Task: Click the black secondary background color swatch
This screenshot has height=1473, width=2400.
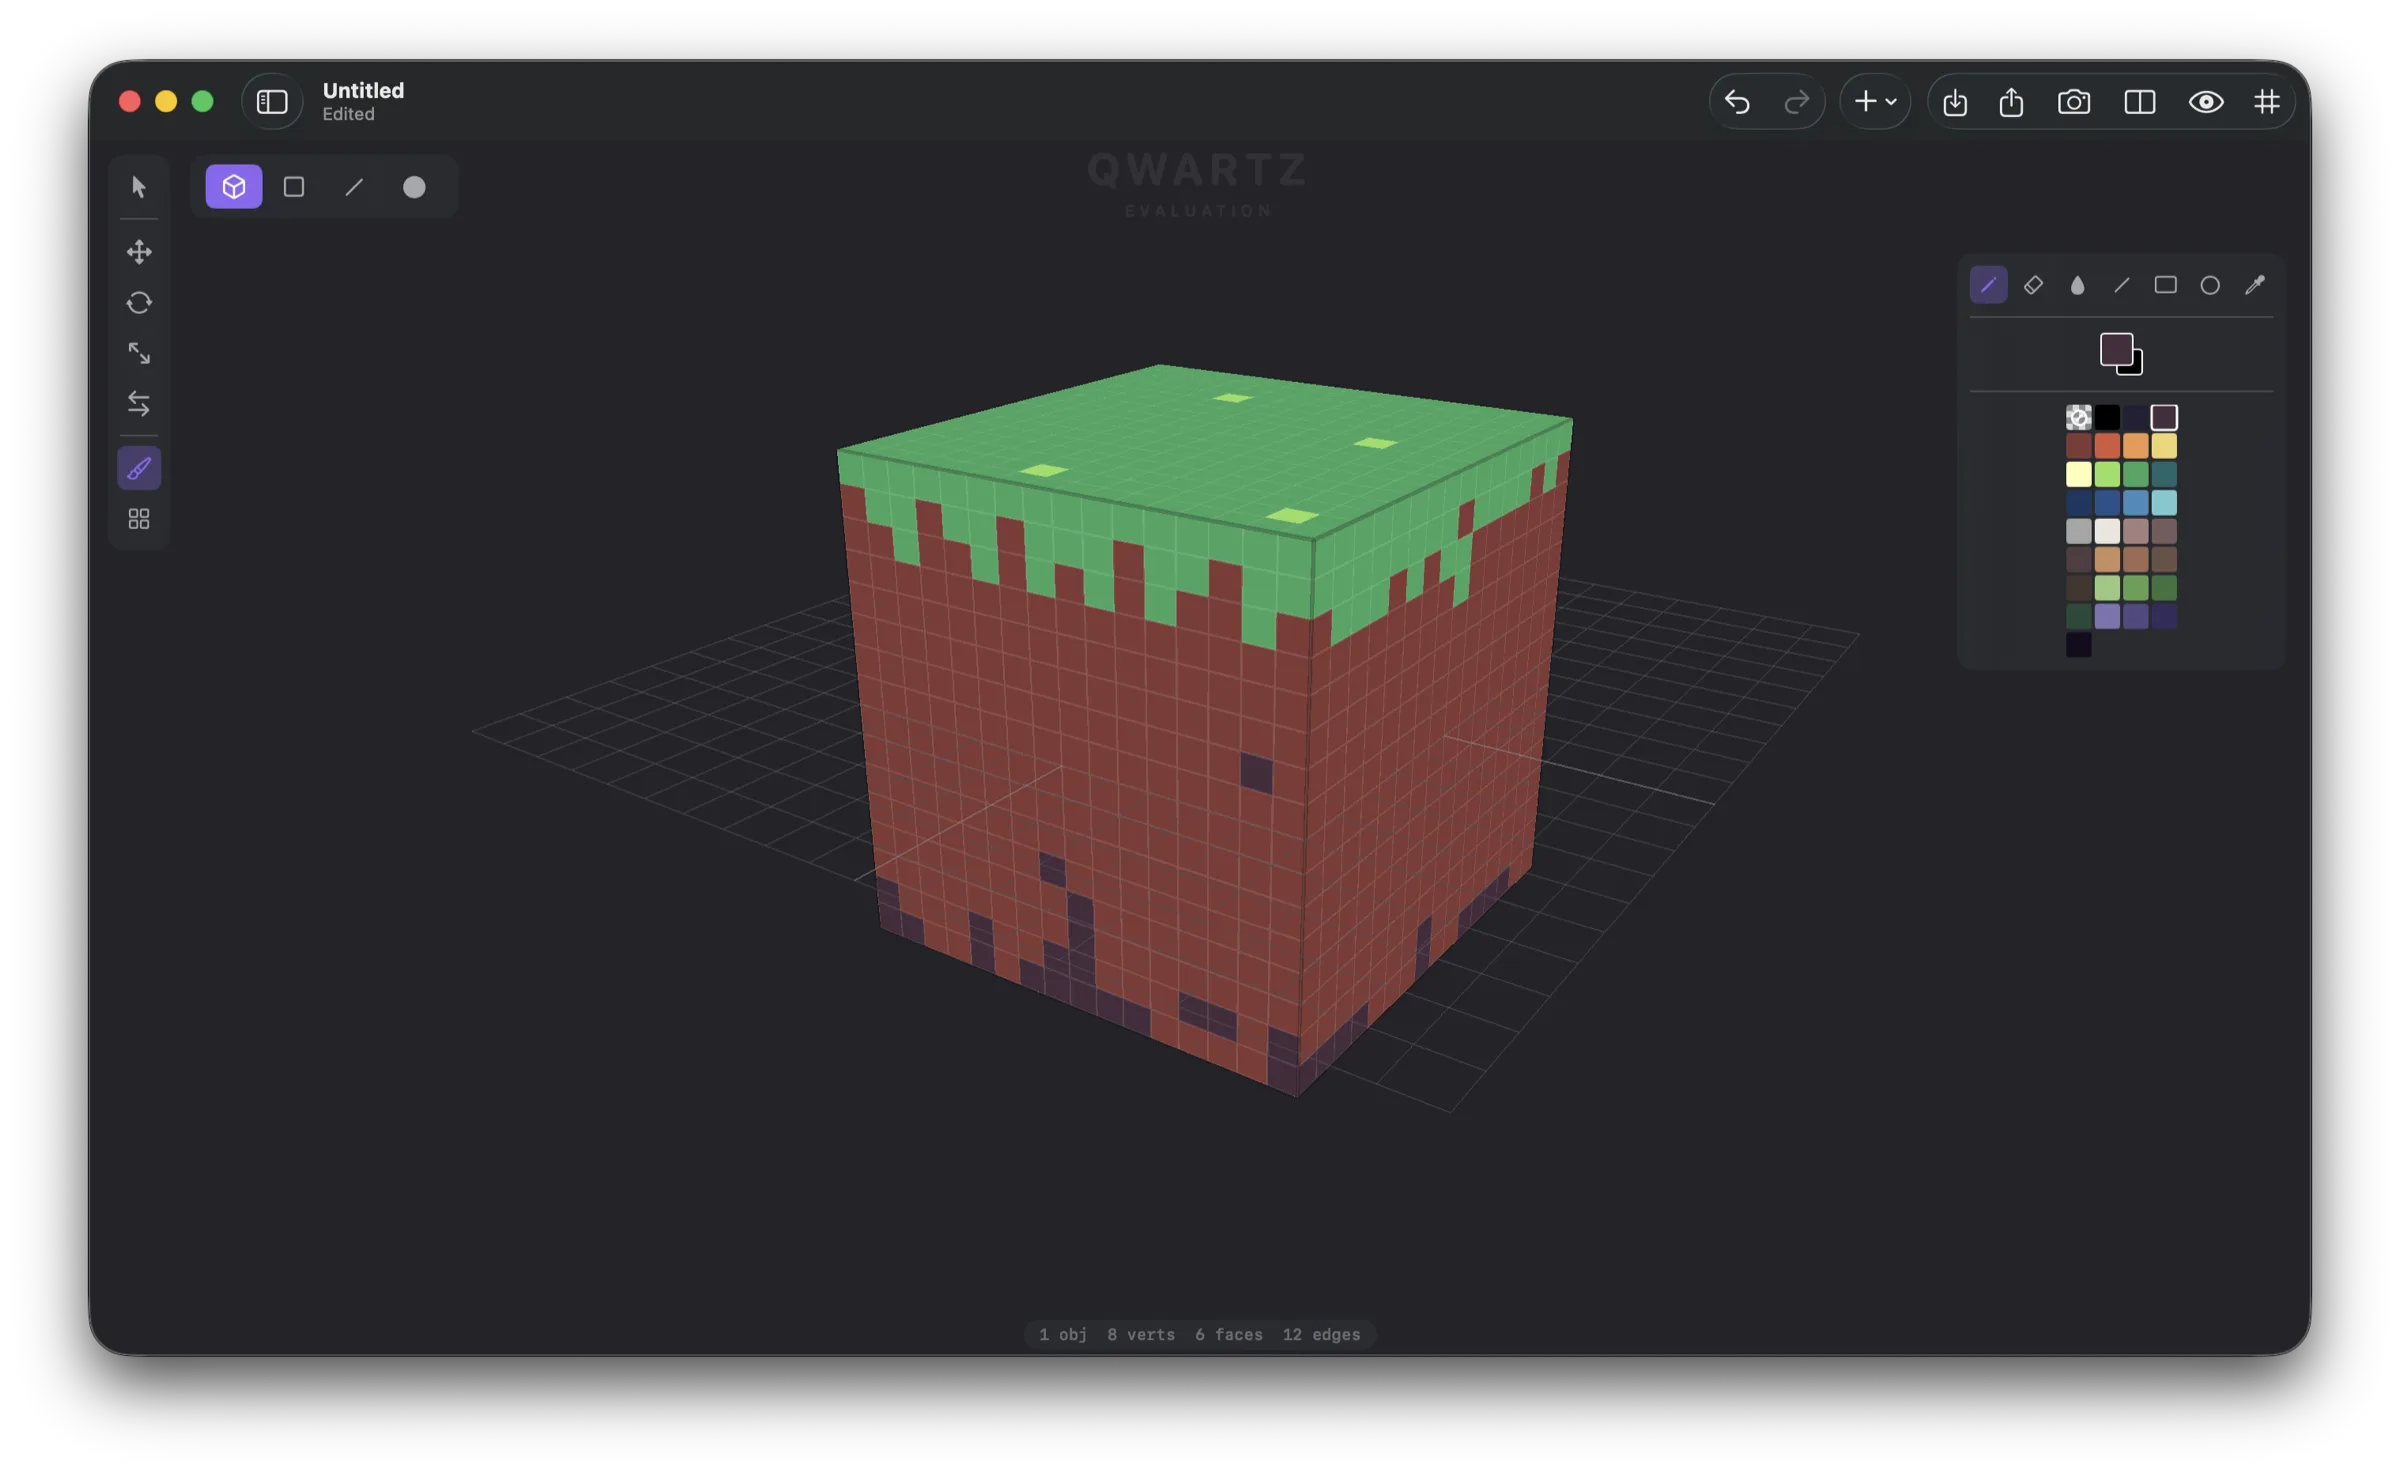Action: [x=2137, y=369]
